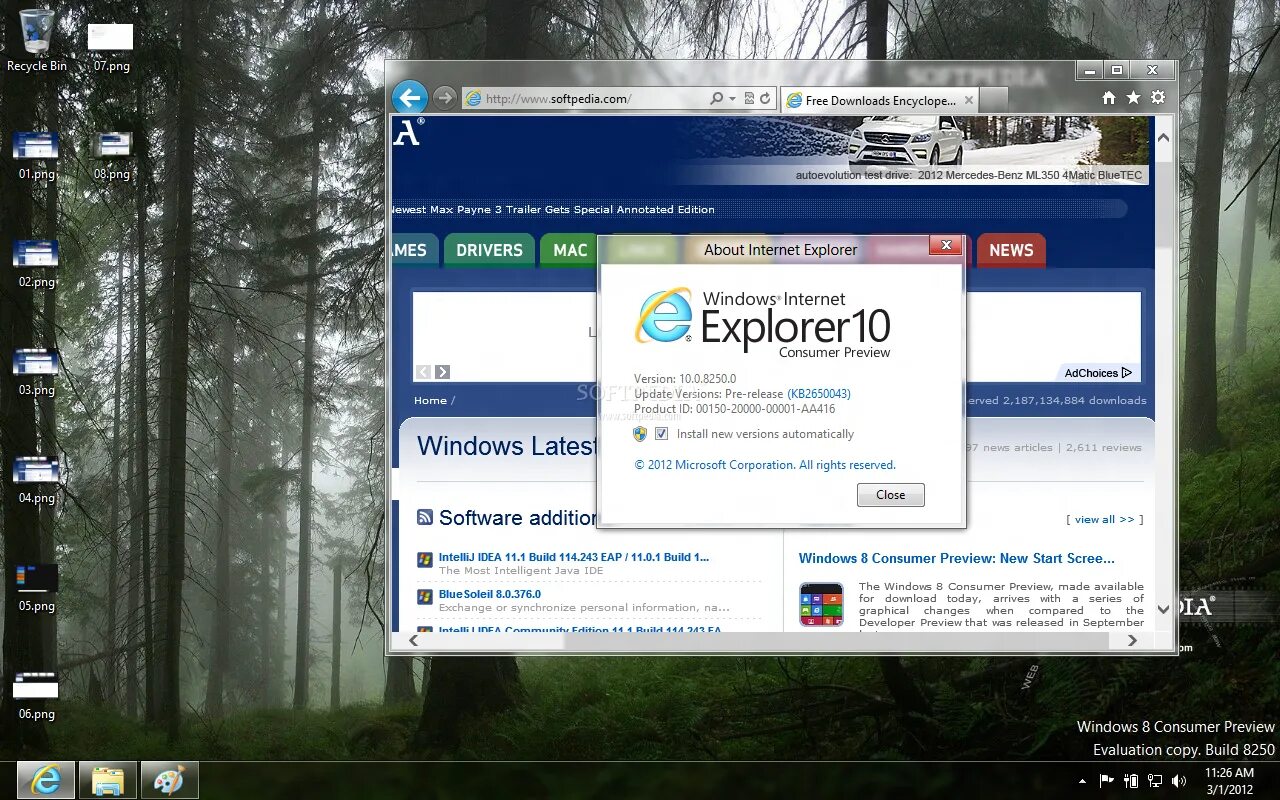1280x800 pixels.
Task: Minimize the Internet Explorer window
Action: pos(1090,70)
